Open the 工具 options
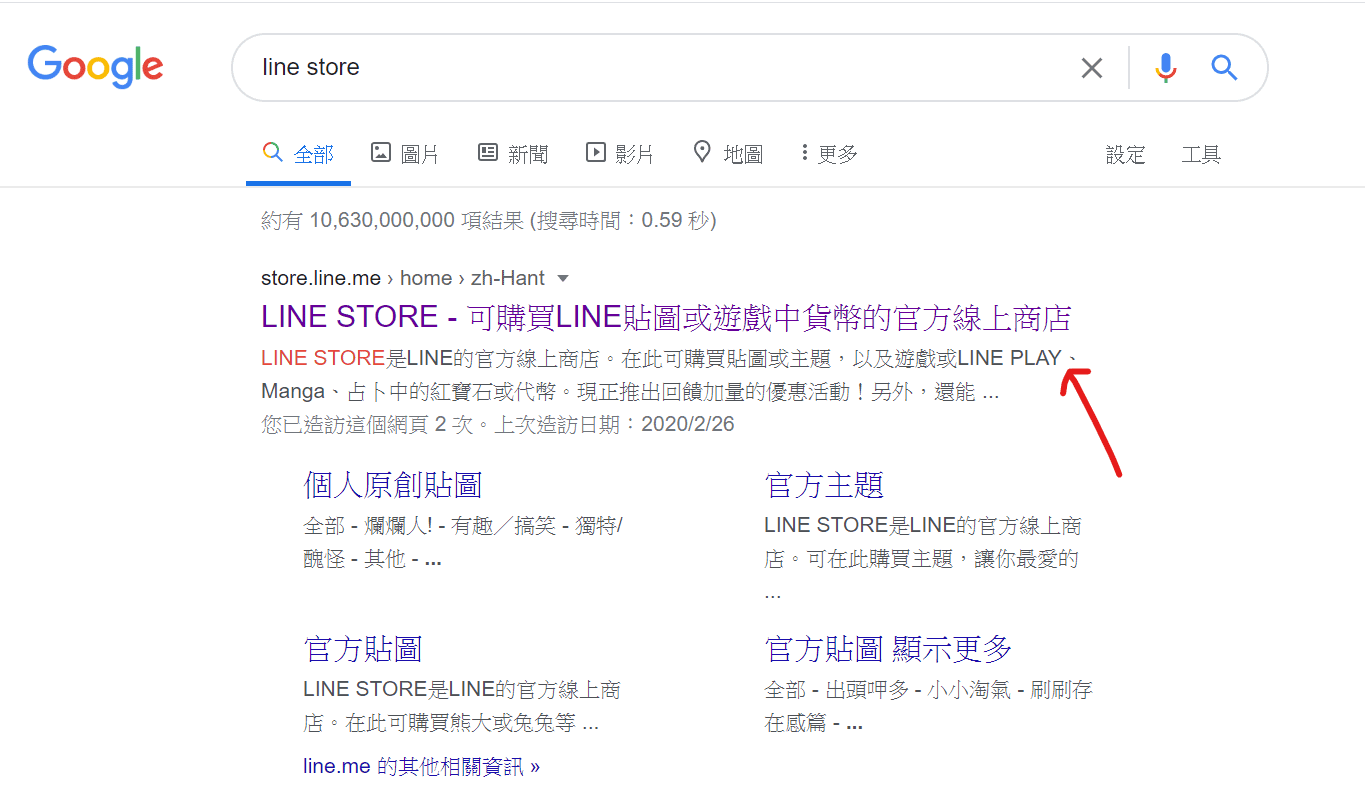1365x808 pixels. point(1200,154)
